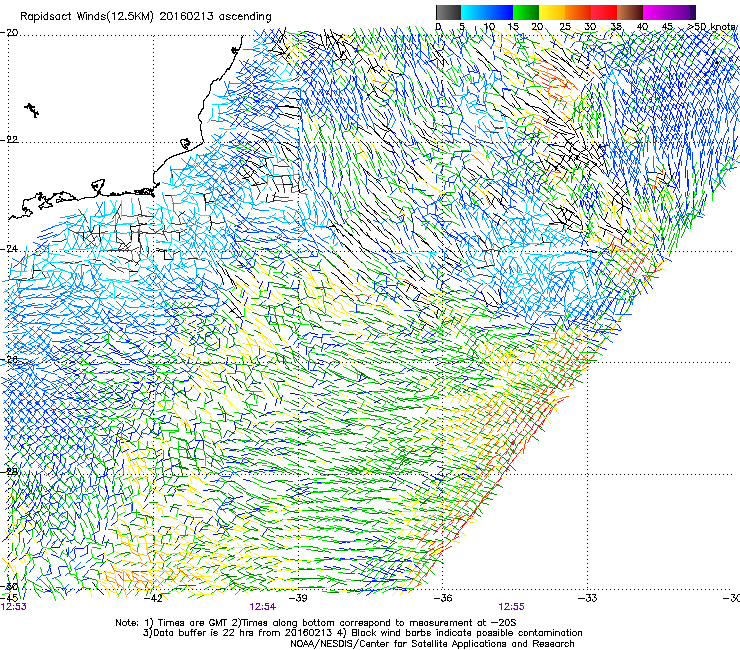Click the legend value 45
This screenshot has width=740, height=650.
(667, 27)
